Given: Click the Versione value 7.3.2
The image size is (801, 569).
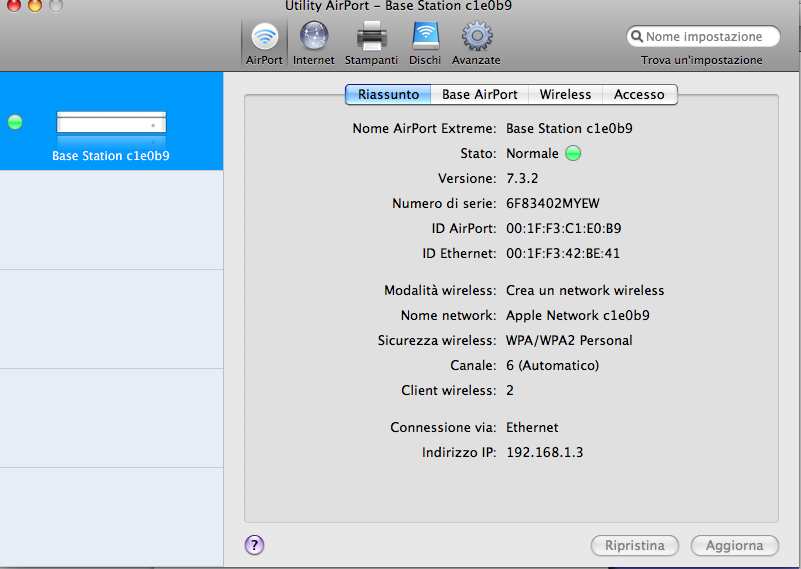Looking at the screenshot, I should [522, 178].
